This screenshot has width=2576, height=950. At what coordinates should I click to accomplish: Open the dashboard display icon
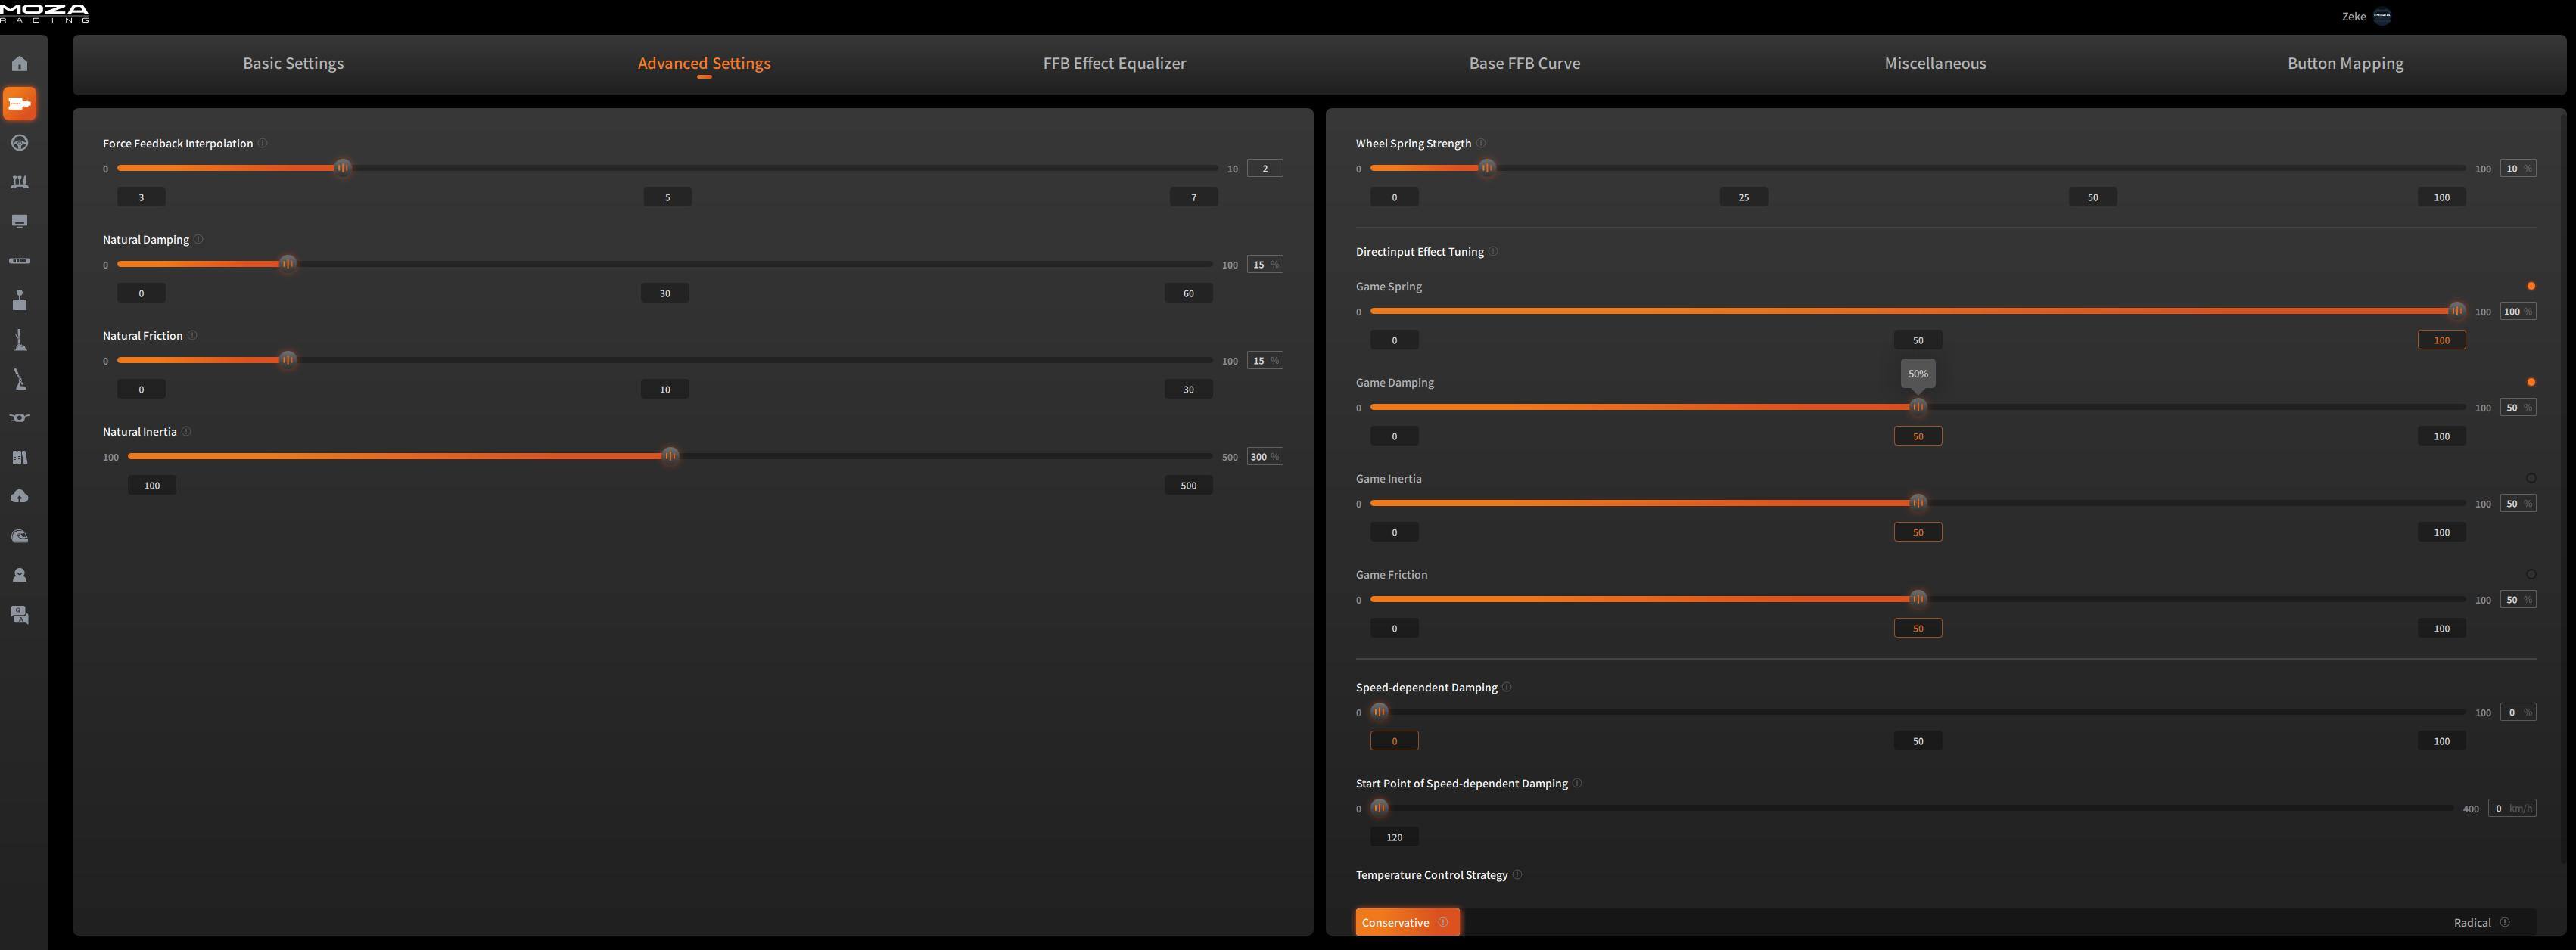(19, 221)
